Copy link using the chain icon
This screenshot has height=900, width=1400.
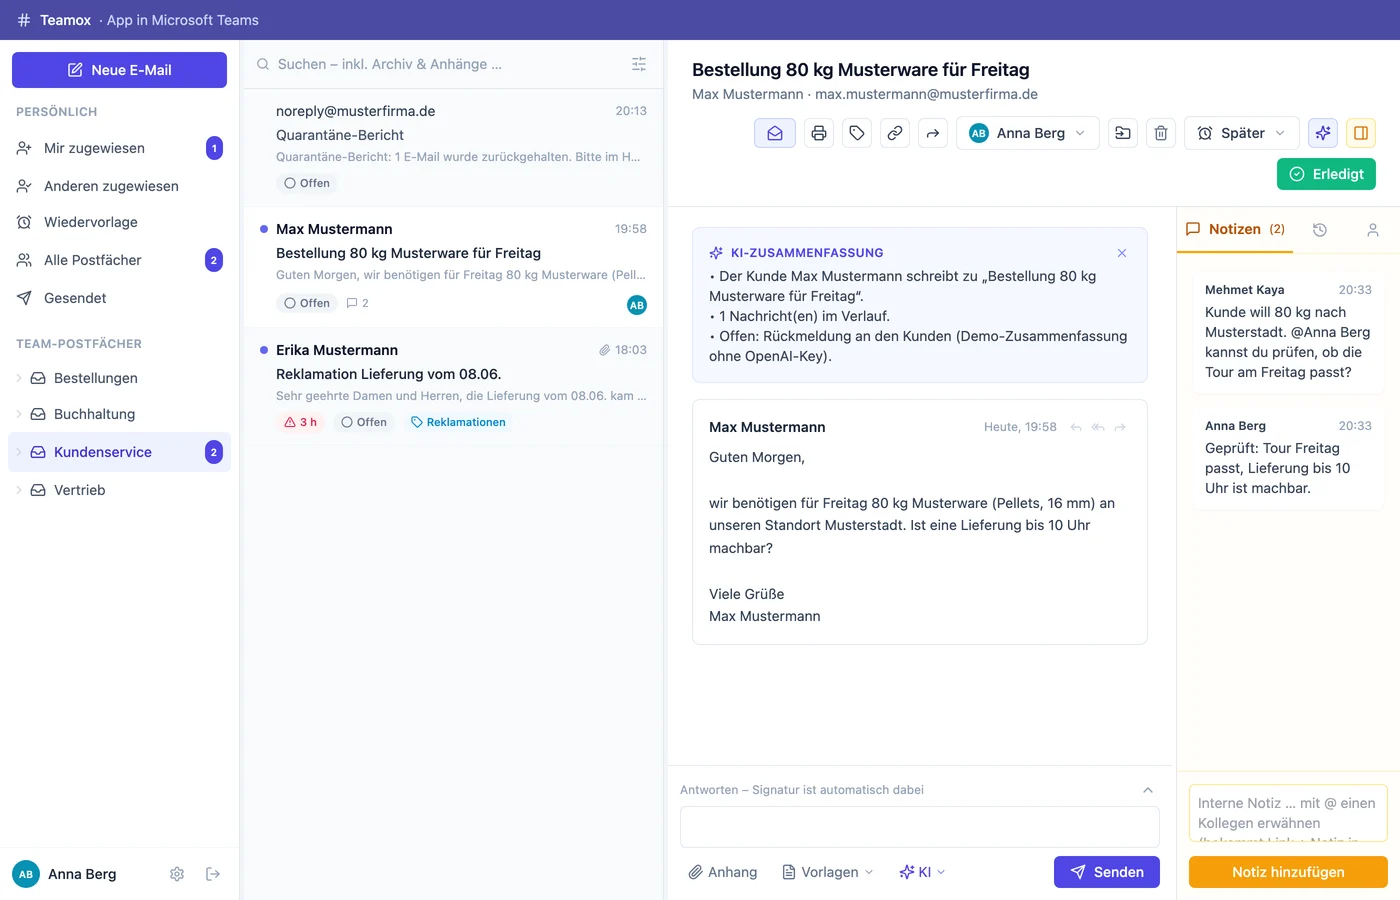[x=895, y=133]
